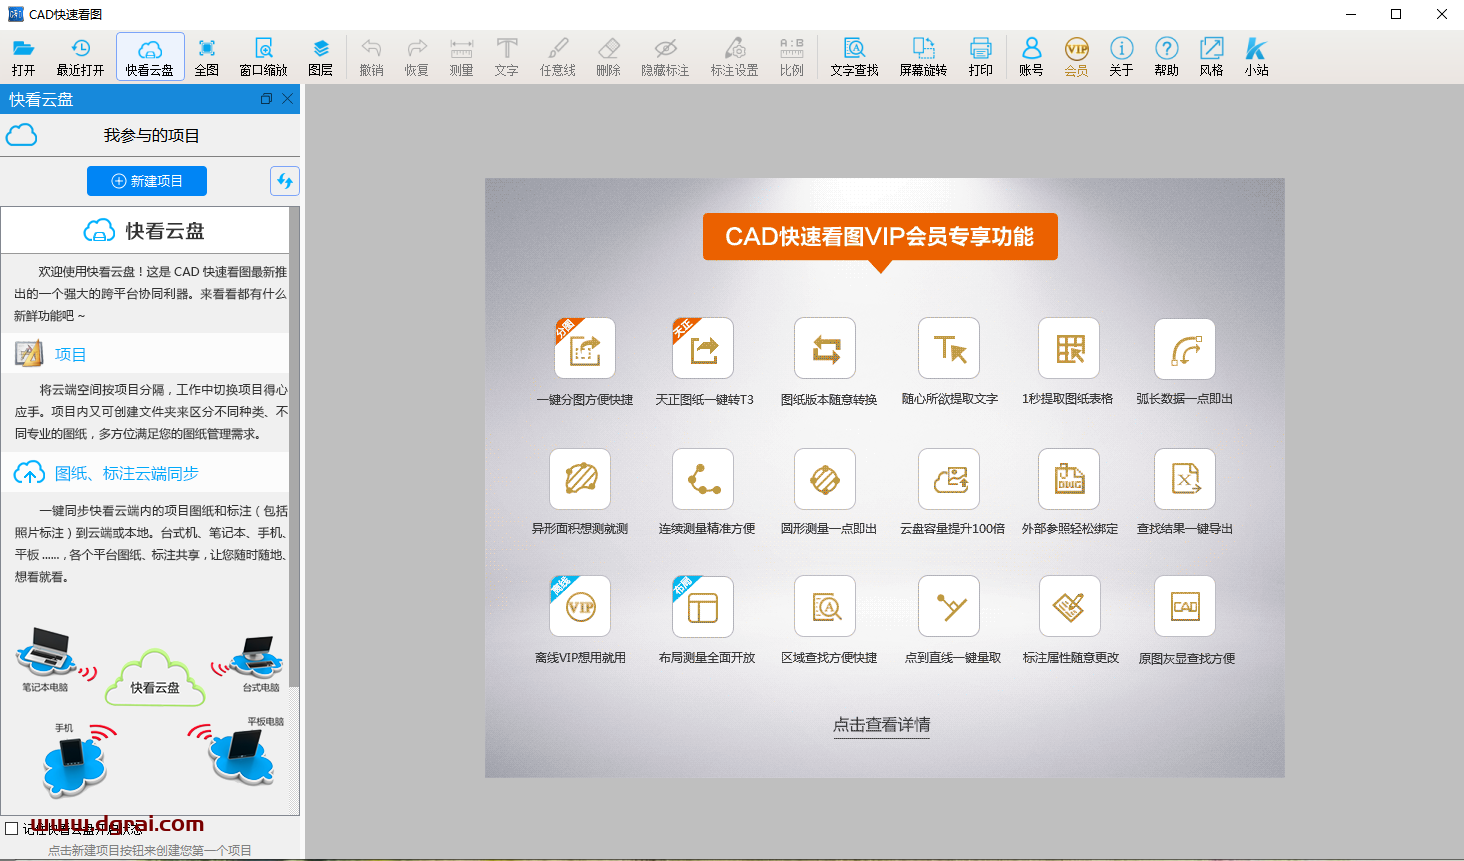This screenshot has width=1464, height=861.
Task: Pick the 任意线 freehand line tool
Action: click(x=556, y=56)
